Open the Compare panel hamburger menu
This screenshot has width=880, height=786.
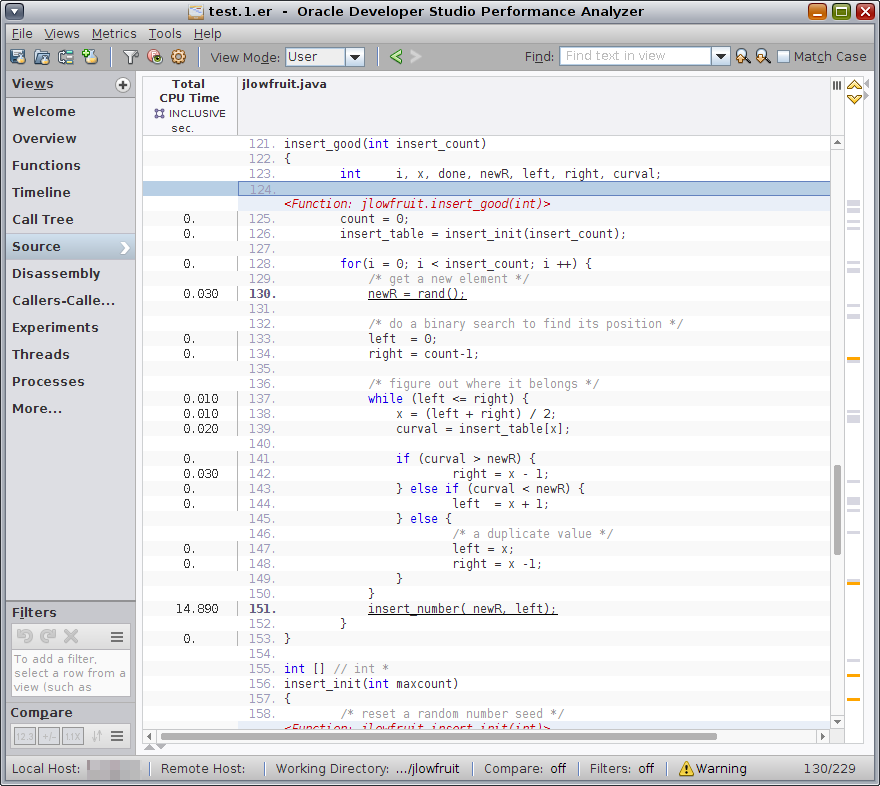(117, 736)
